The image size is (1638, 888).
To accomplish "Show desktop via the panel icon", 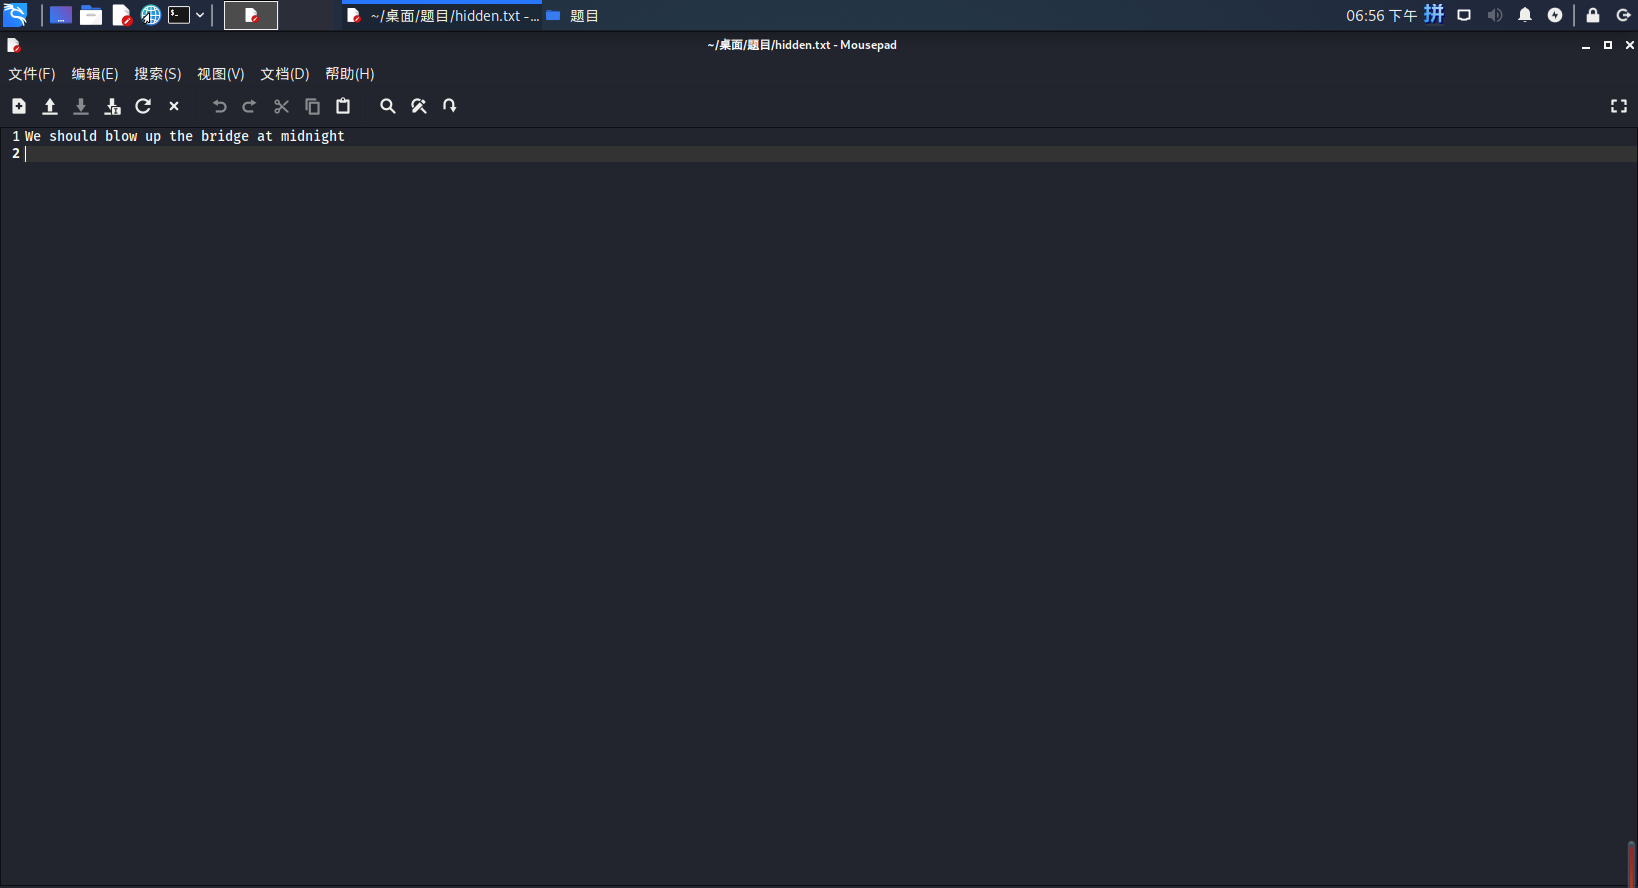I will (61, 15).
